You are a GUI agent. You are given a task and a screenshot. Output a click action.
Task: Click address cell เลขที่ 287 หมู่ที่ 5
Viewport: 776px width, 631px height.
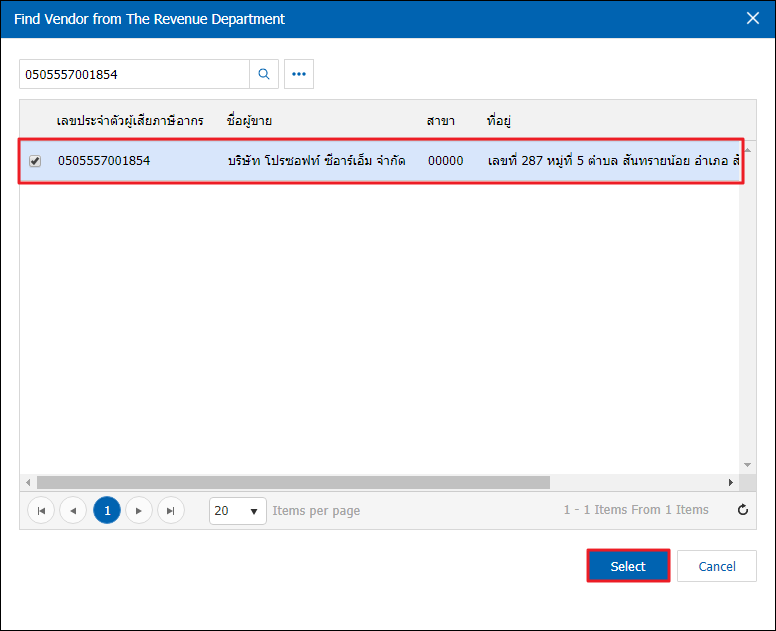pos(614,161)
